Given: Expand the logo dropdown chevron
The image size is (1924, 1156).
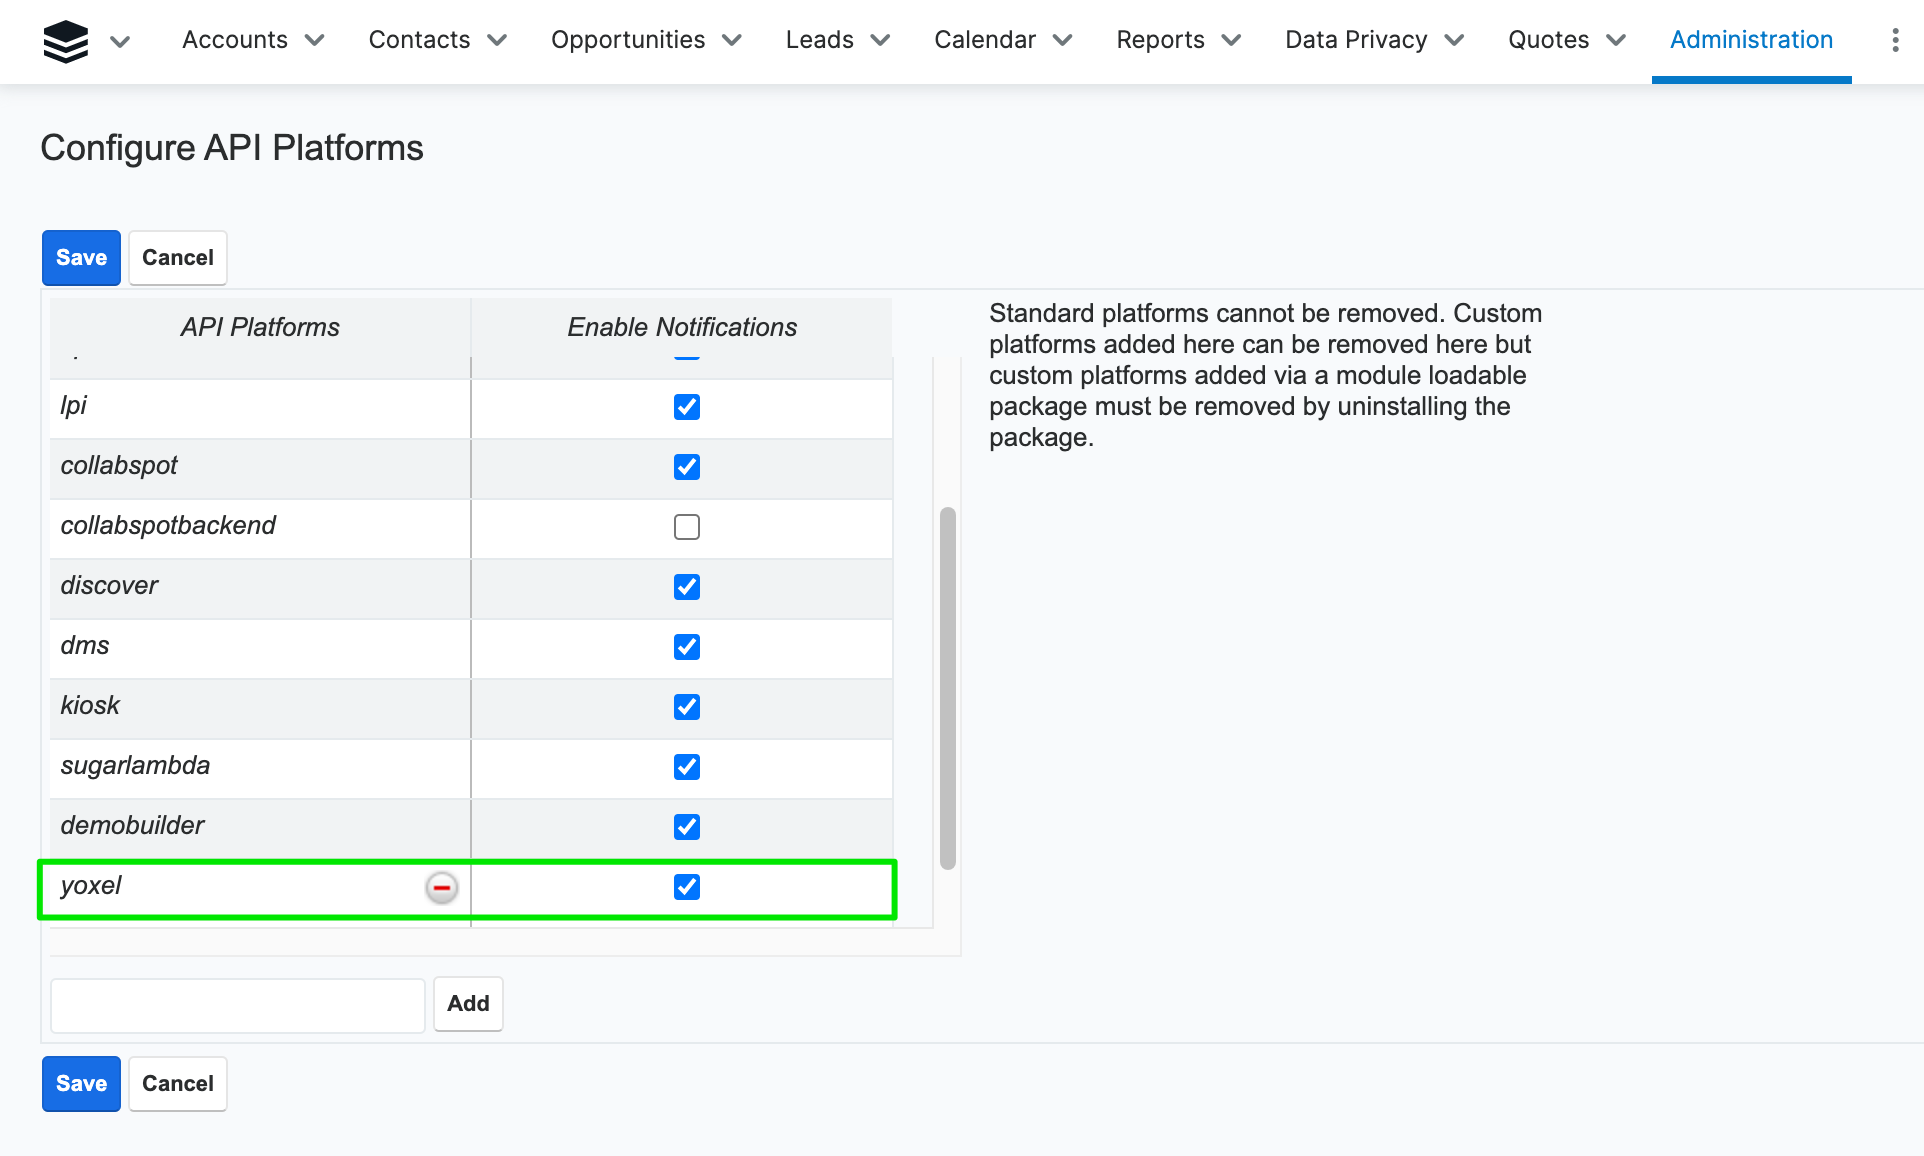Looking at the screenshot, I should point(120,41).
